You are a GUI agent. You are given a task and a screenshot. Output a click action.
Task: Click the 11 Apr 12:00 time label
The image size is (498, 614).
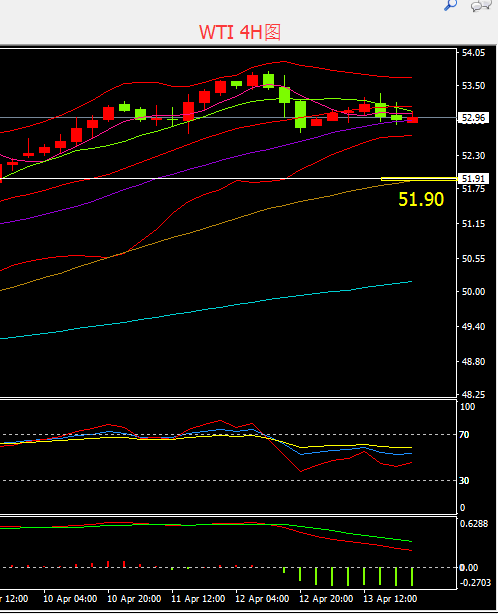(198, 599)
